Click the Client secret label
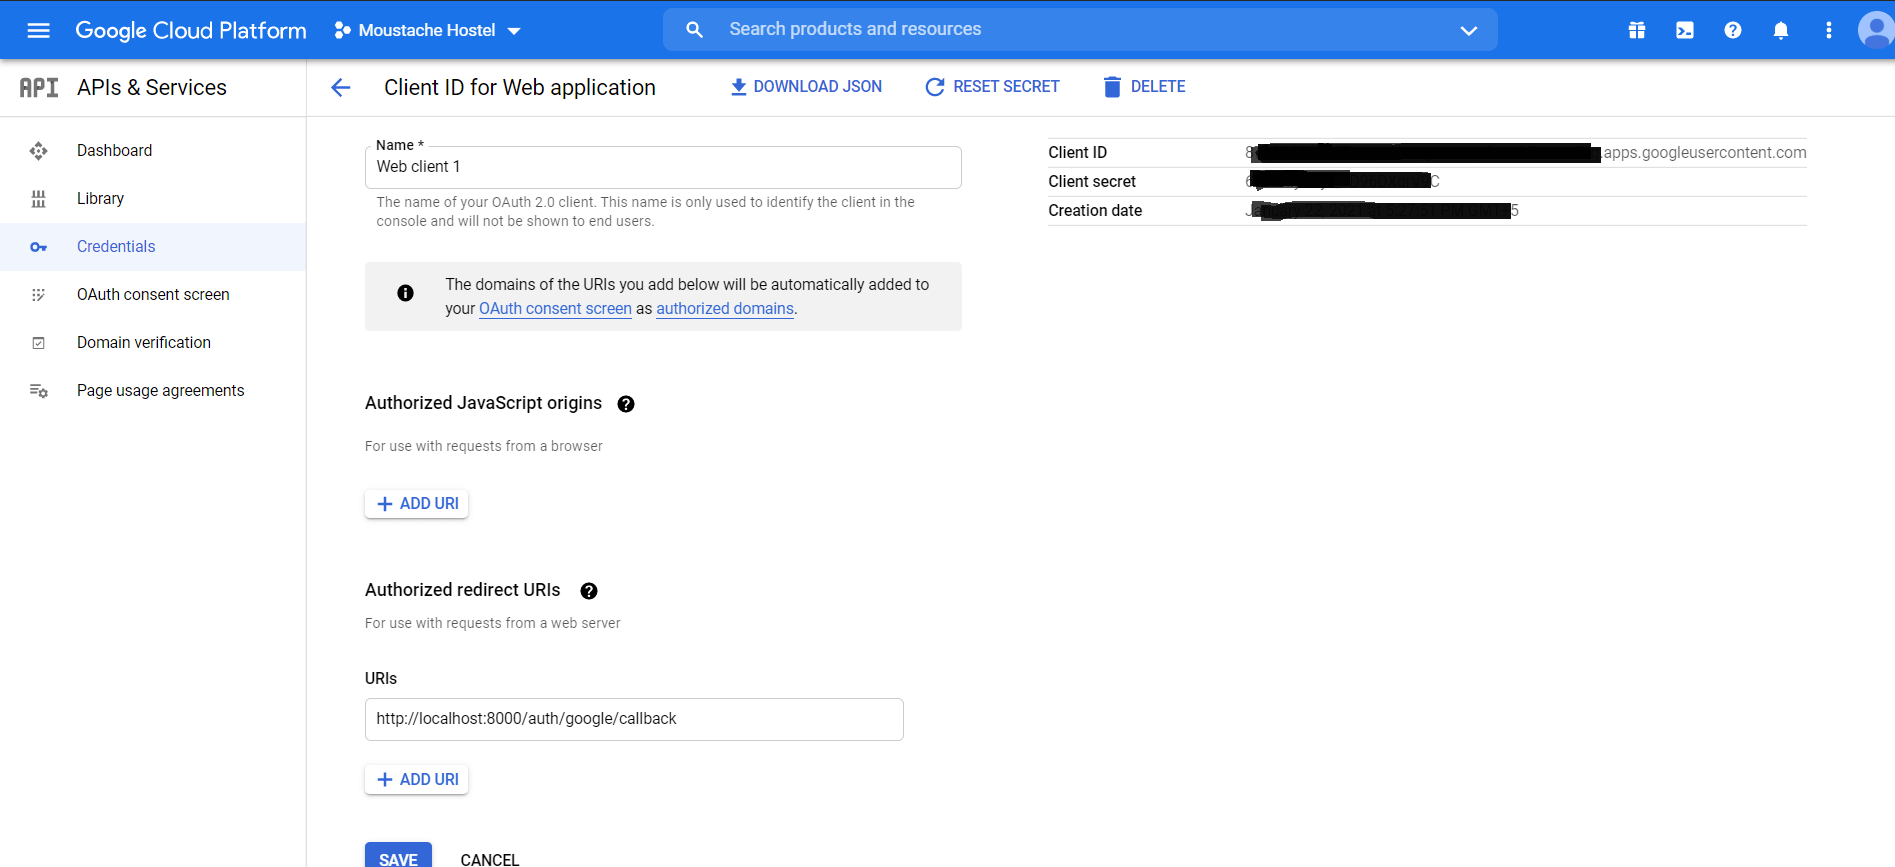 pos(1092,182)
